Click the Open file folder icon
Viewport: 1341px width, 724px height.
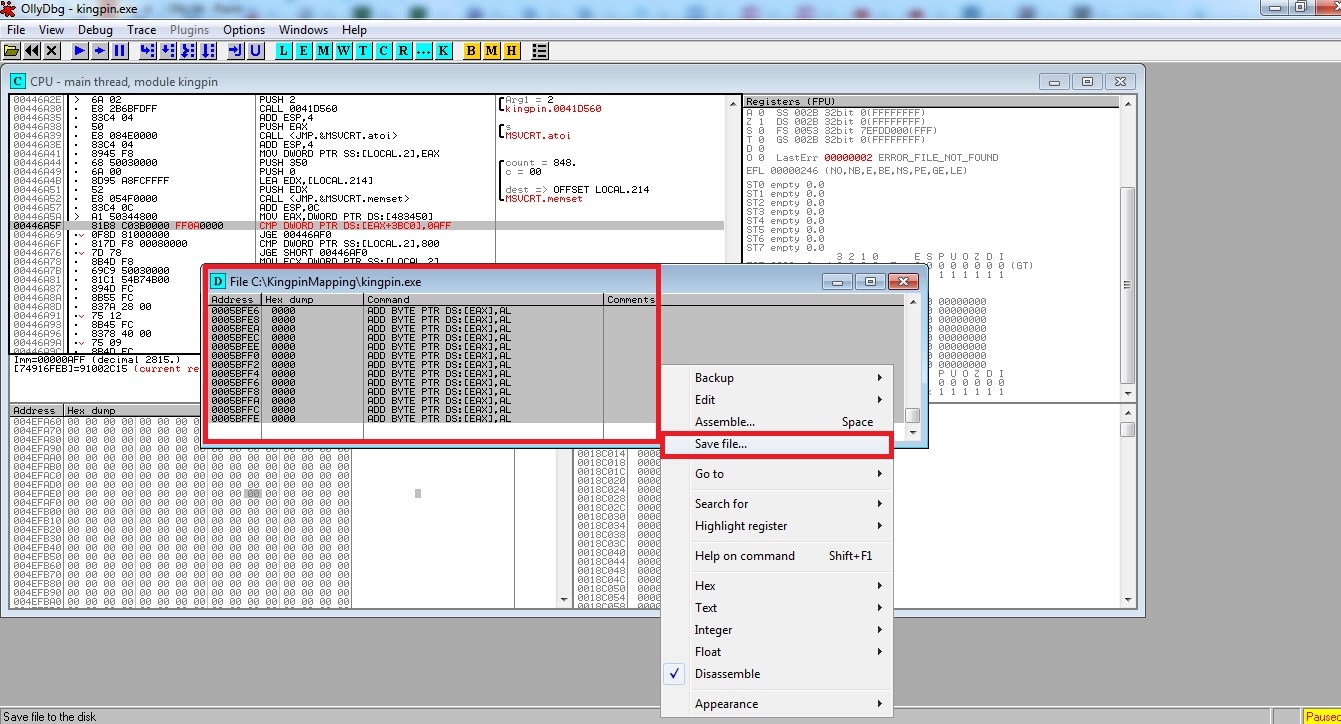[x=12, y=50]
